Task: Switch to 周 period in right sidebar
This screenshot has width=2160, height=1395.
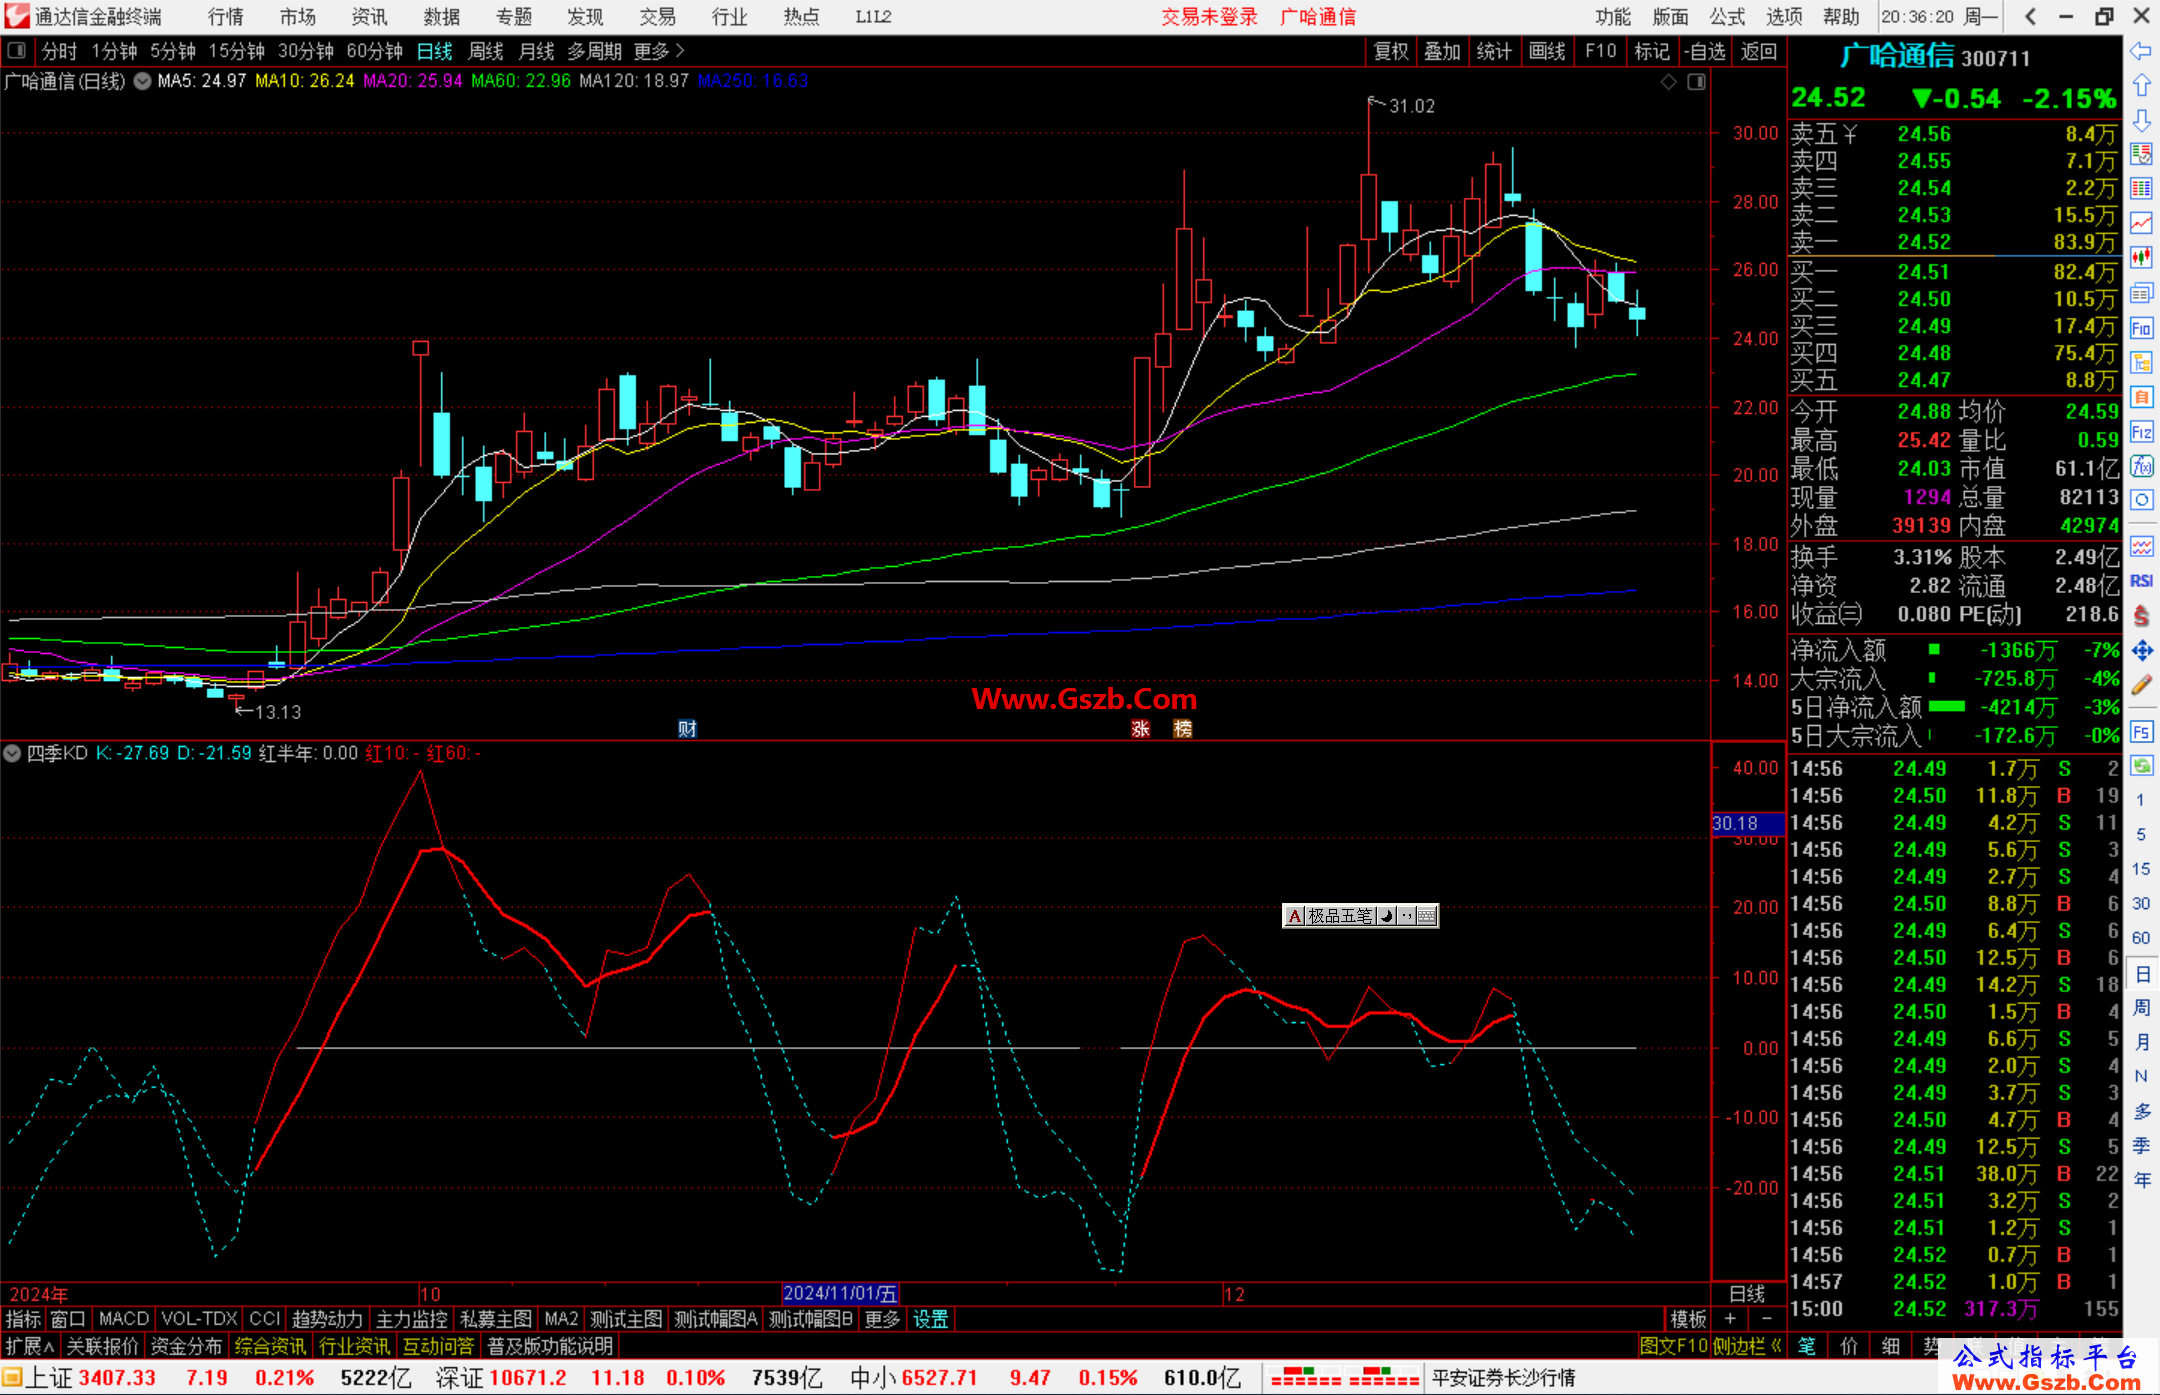Action: (2141, 1007)
